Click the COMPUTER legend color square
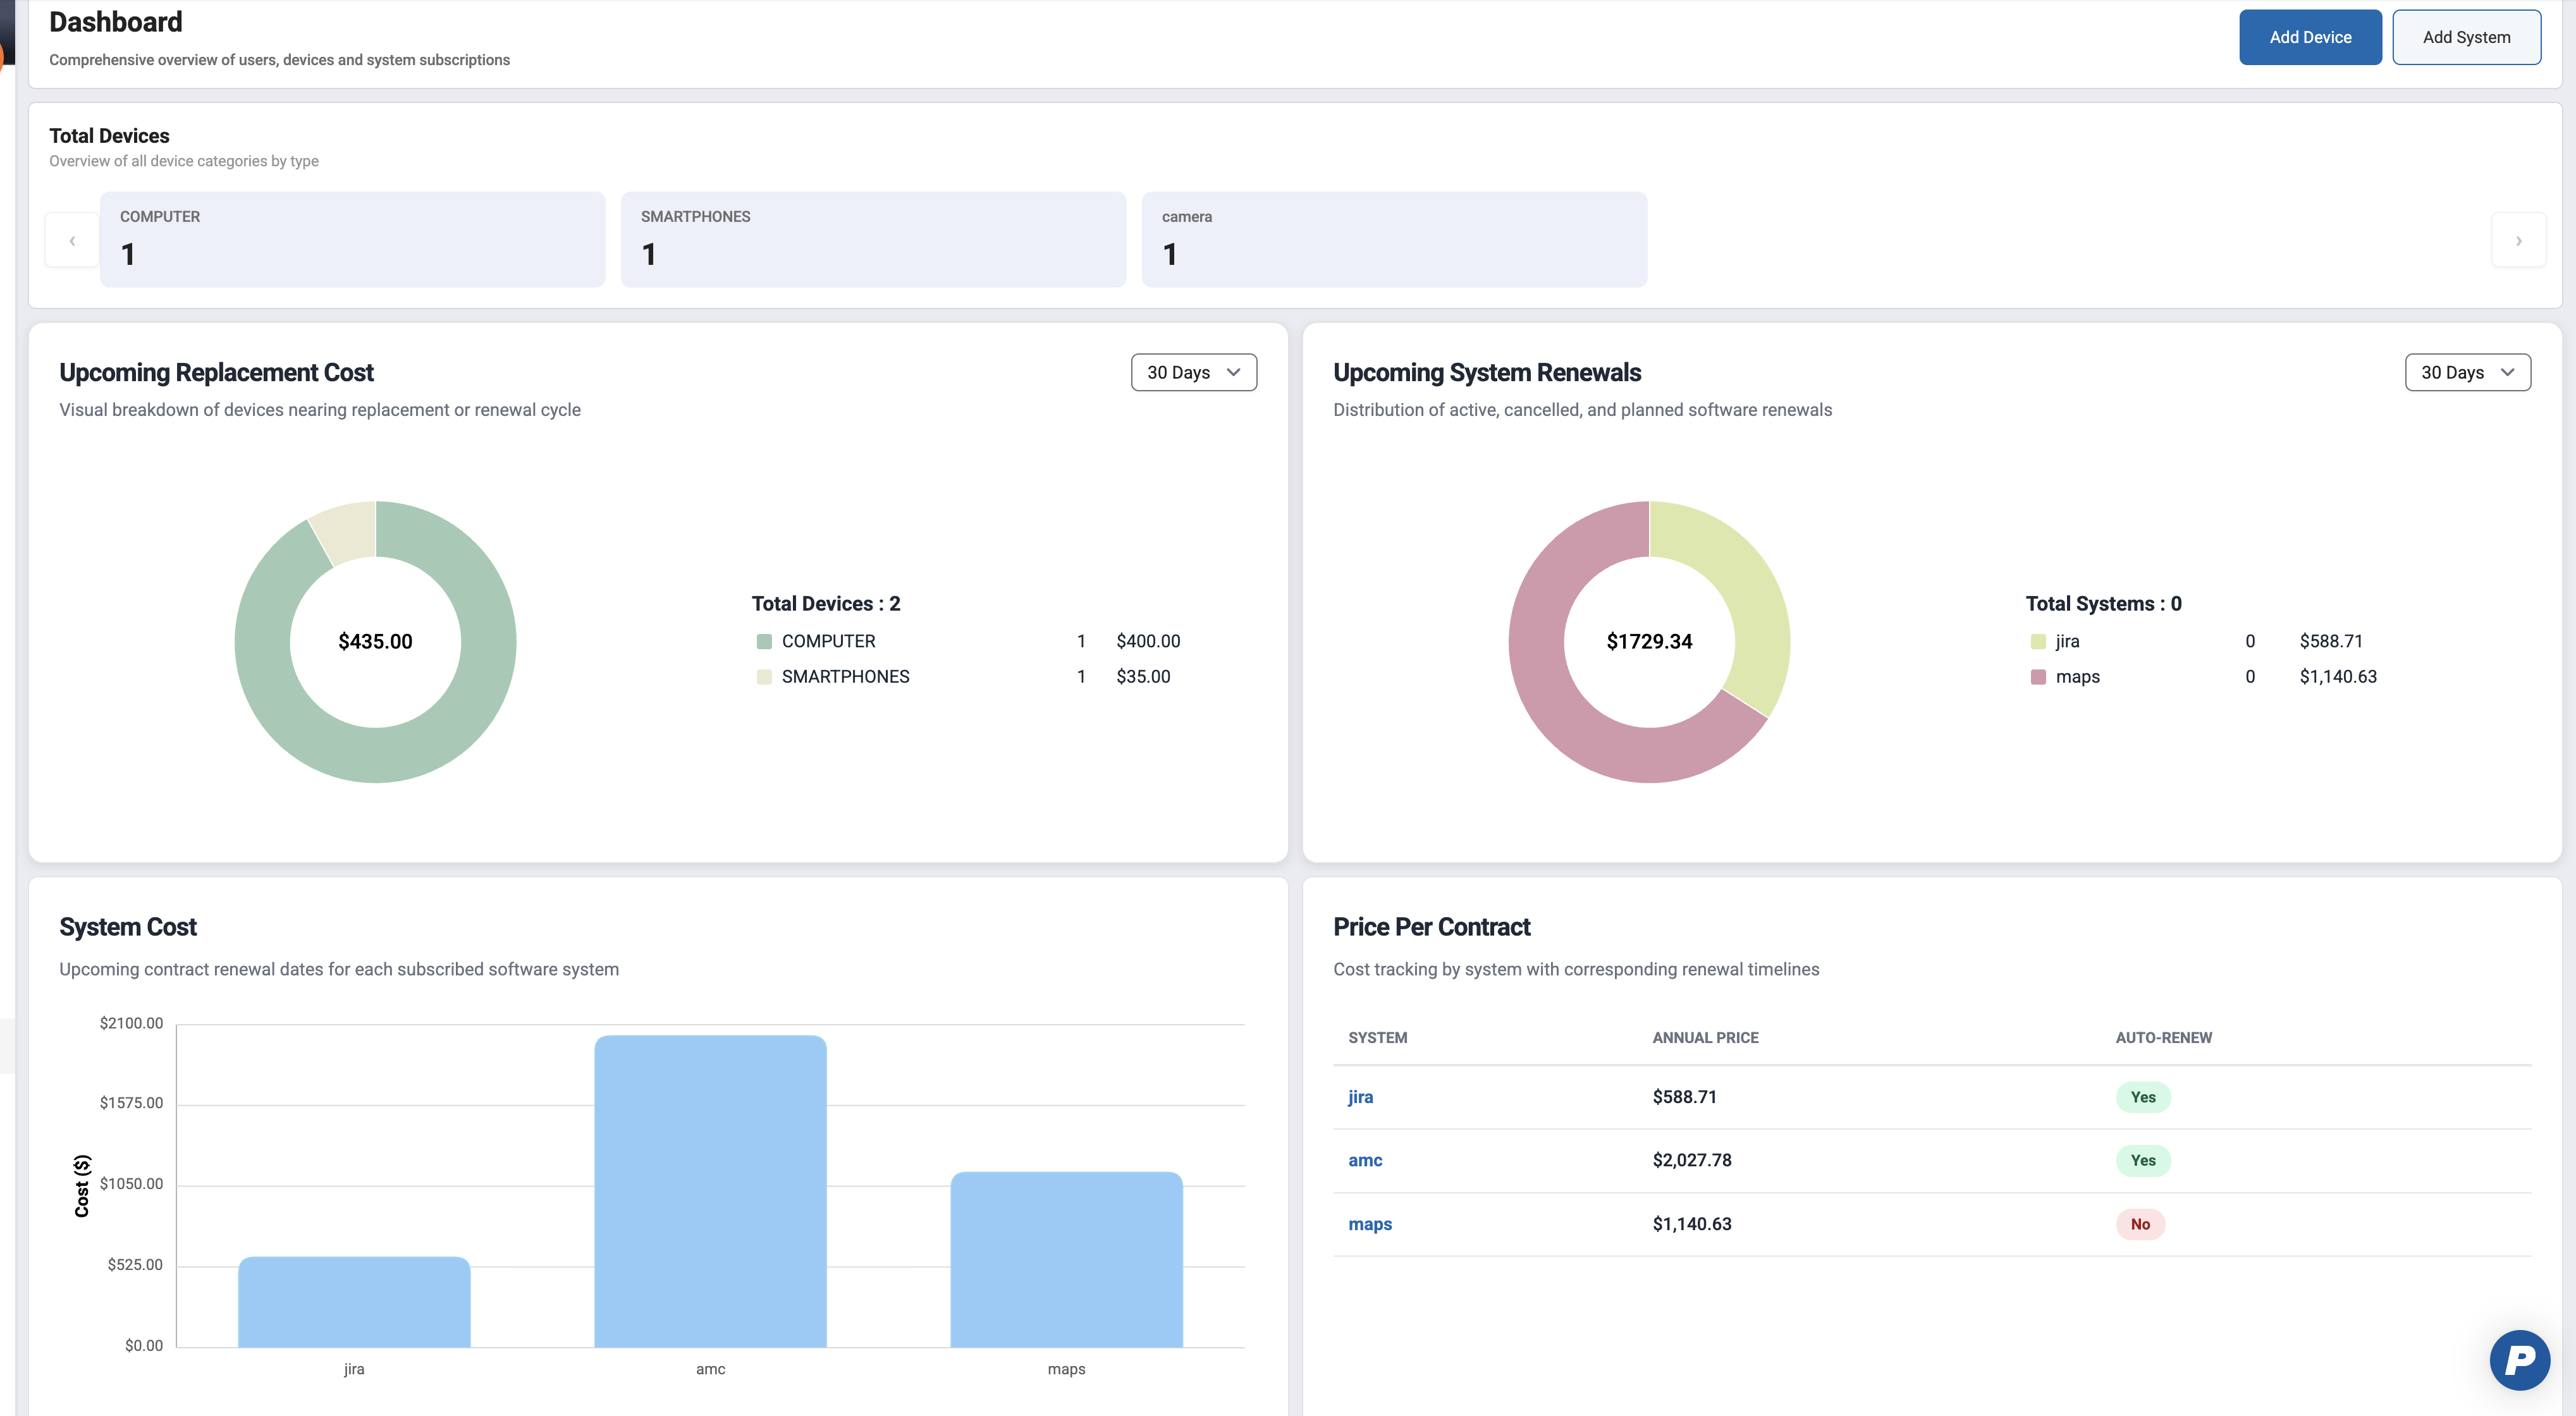2576x1416 pixels. click(764, 641)
